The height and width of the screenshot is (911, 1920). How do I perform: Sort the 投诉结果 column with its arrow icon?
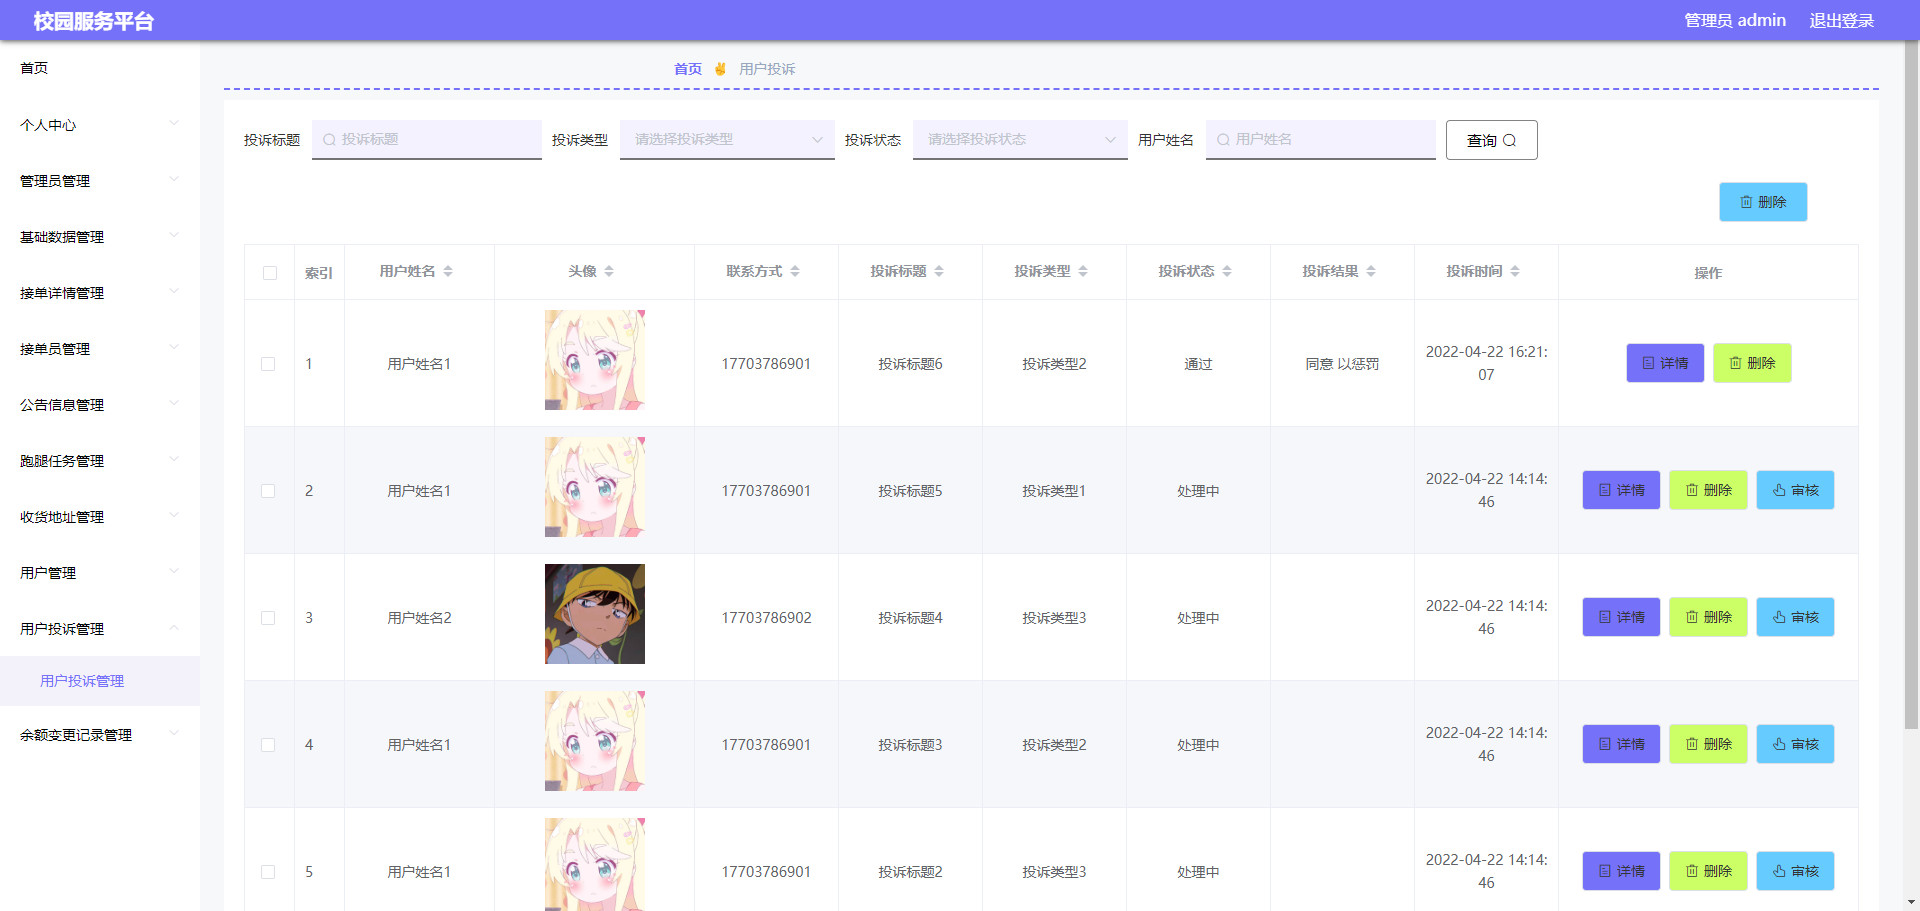tap(1371, 271)
